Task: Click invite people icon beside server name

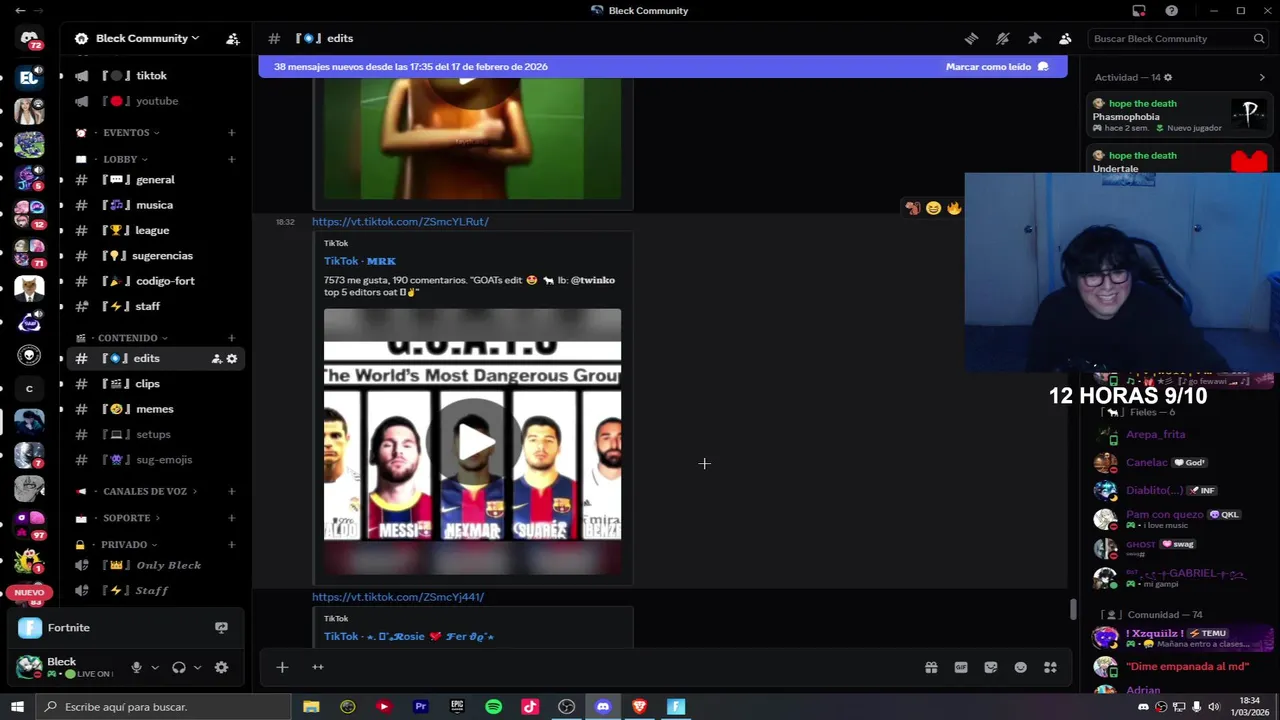Action: pos(233,38)
